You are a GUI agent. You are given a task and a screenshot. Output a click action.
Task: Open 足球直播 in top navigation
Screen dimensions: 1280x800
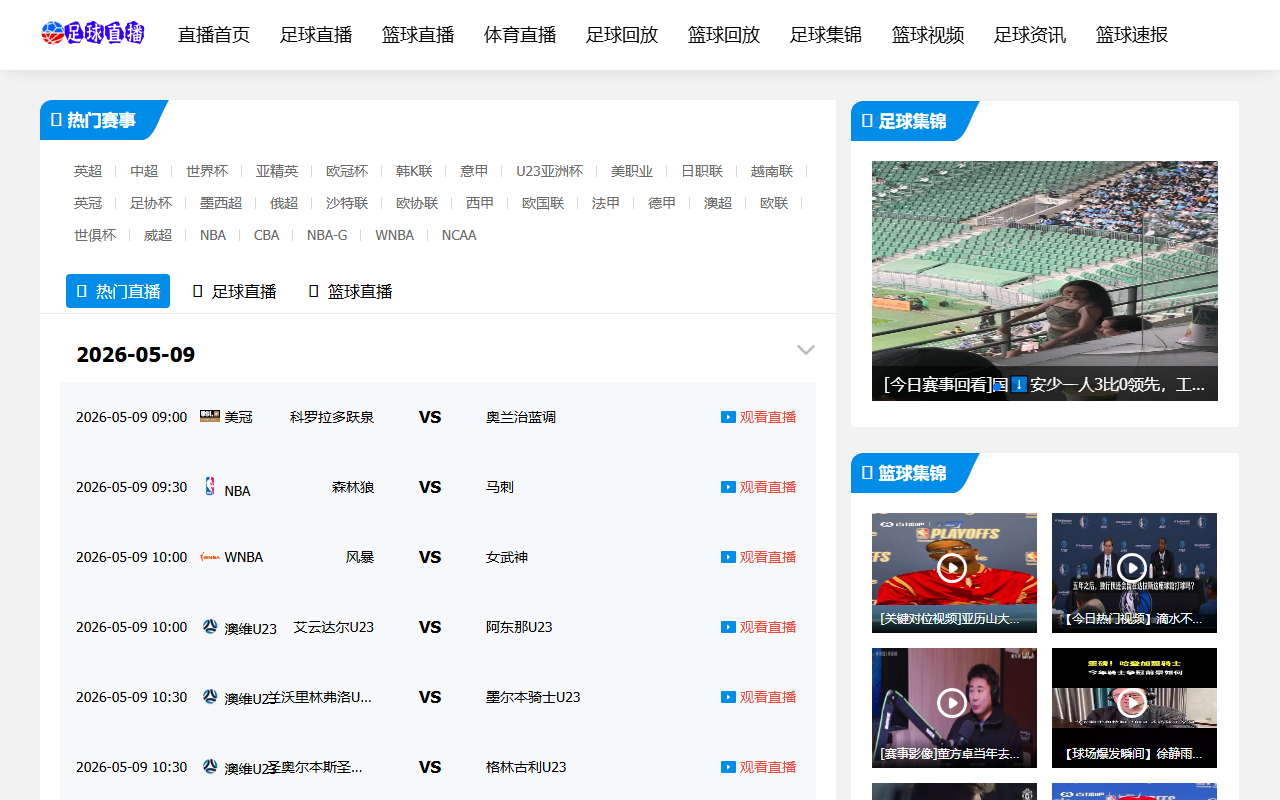316,35
